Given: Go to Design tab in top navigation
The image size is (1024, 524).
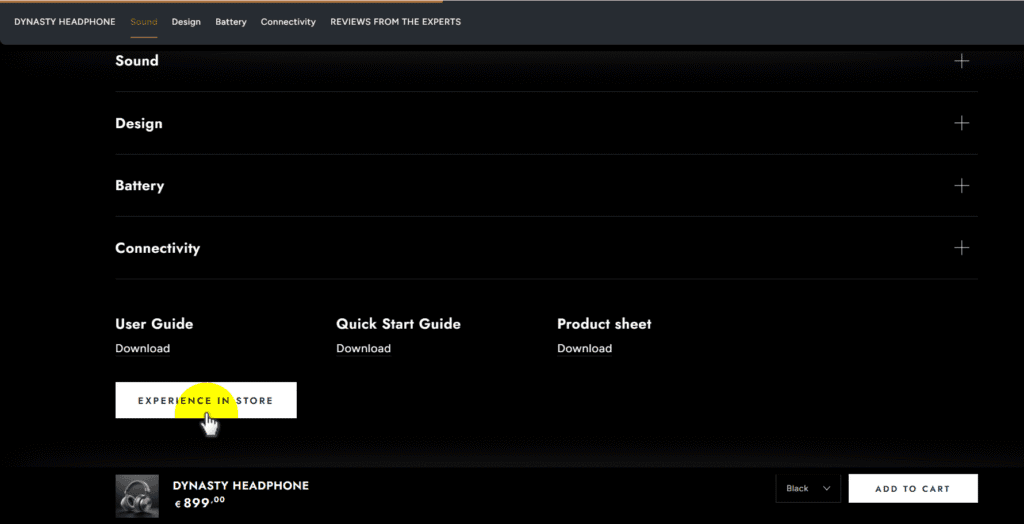Looking at the screenshot, I should tap(186, 22).
